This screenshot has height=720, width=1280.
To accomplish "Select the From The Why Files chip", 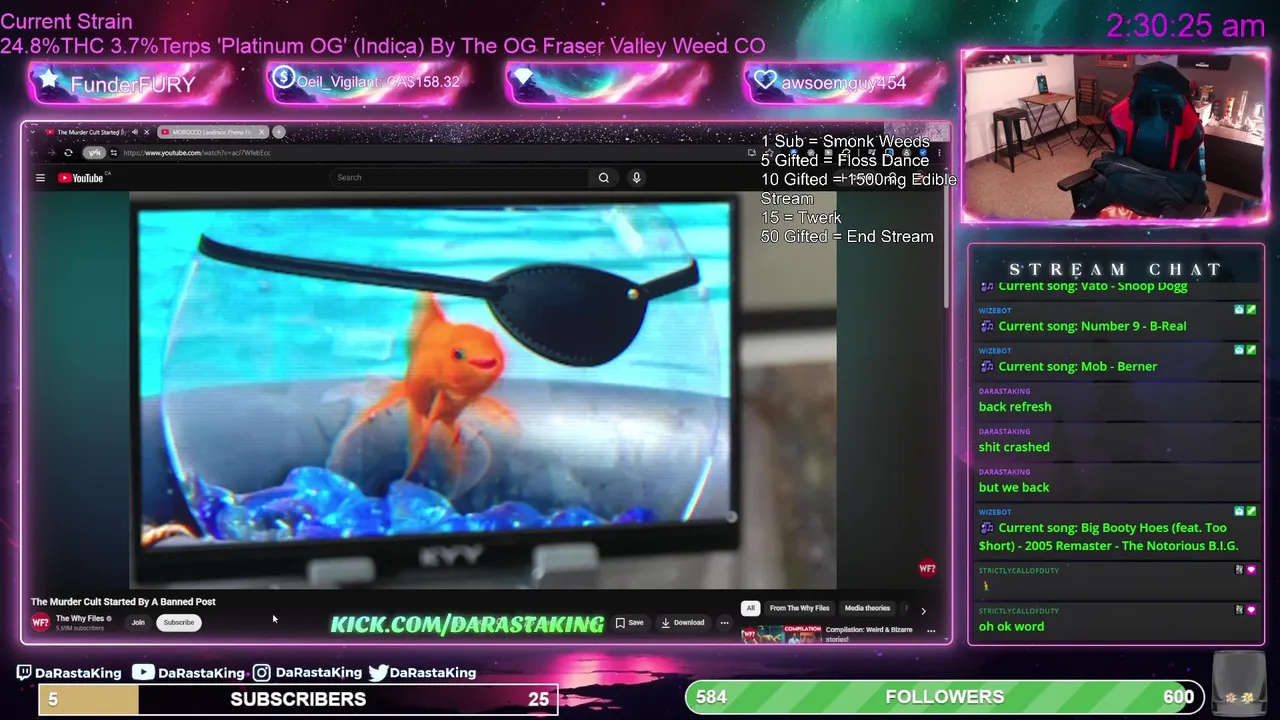I will click(799, 608).
